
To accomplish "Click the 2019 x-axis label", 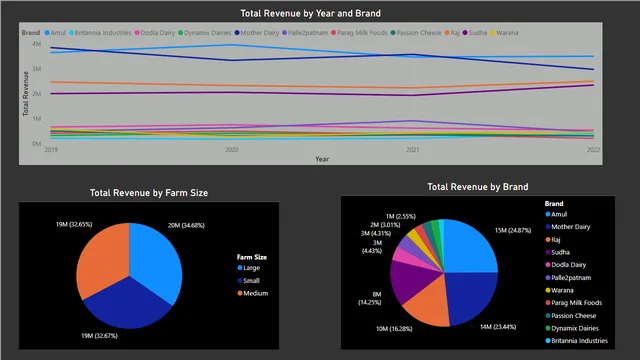I will click(51, 150).
